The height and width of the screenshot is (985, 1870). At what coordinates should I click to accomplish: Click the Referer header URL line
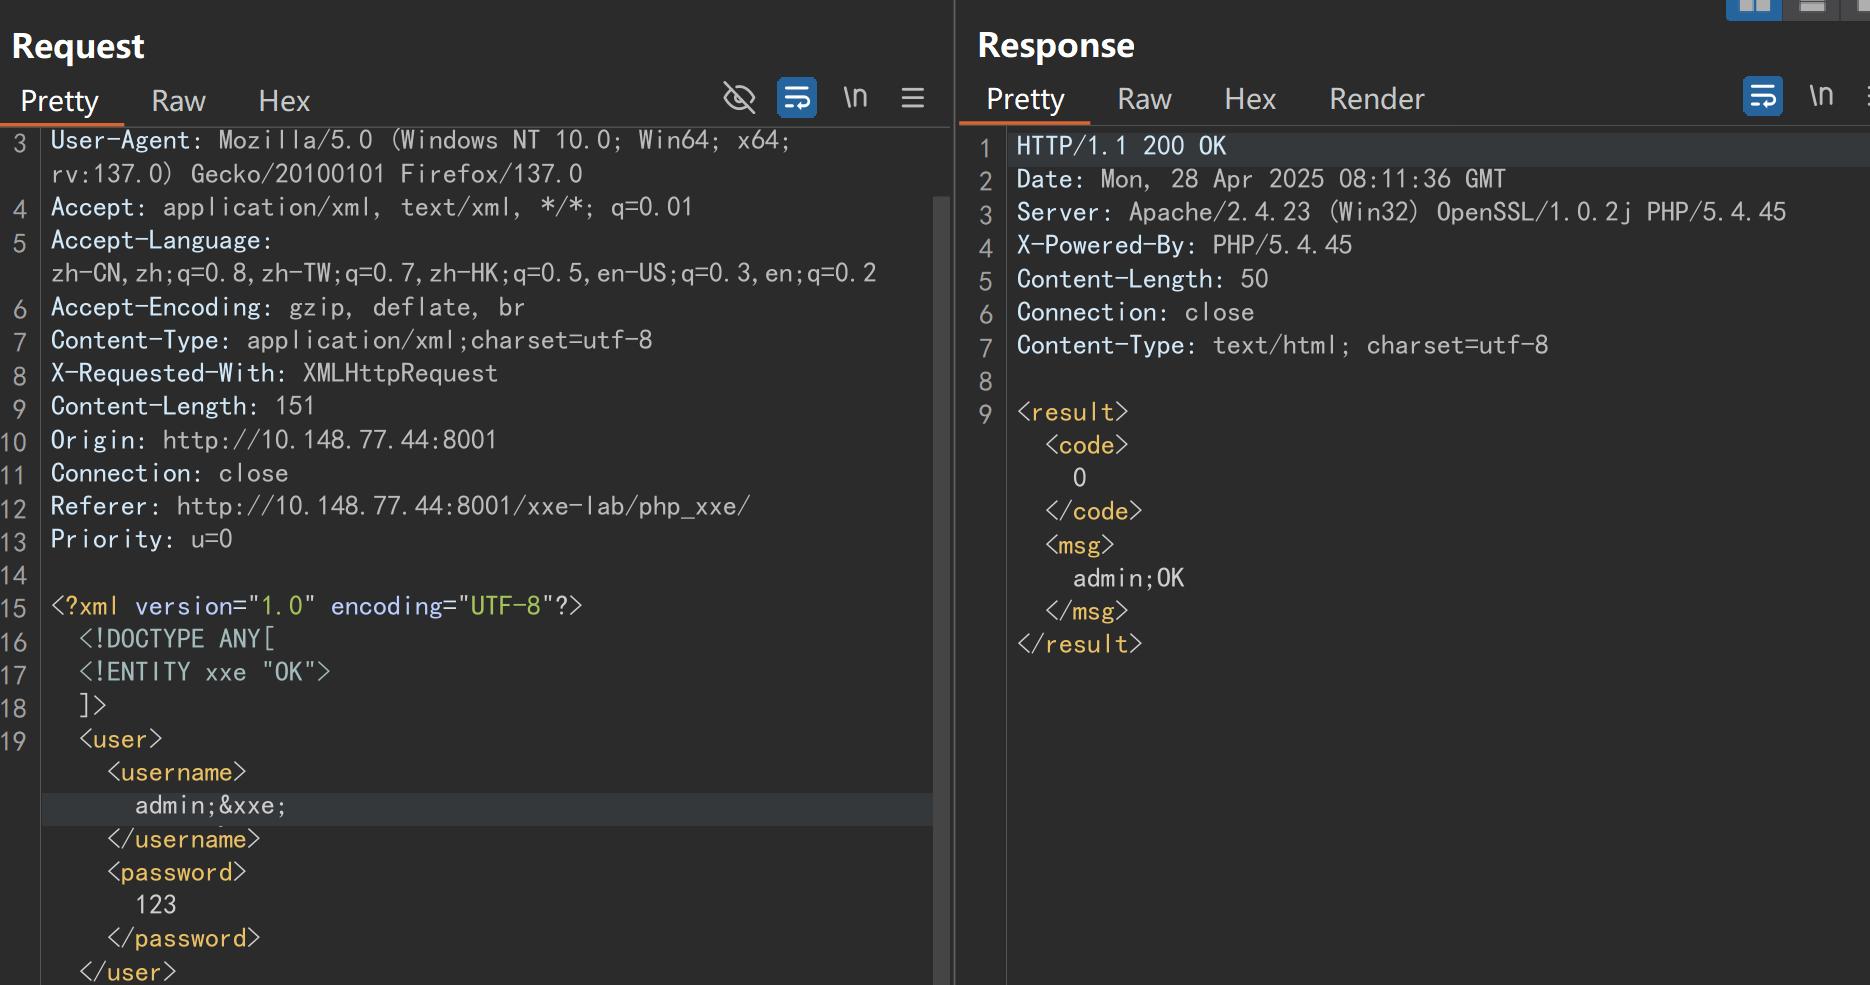(400, 507)
